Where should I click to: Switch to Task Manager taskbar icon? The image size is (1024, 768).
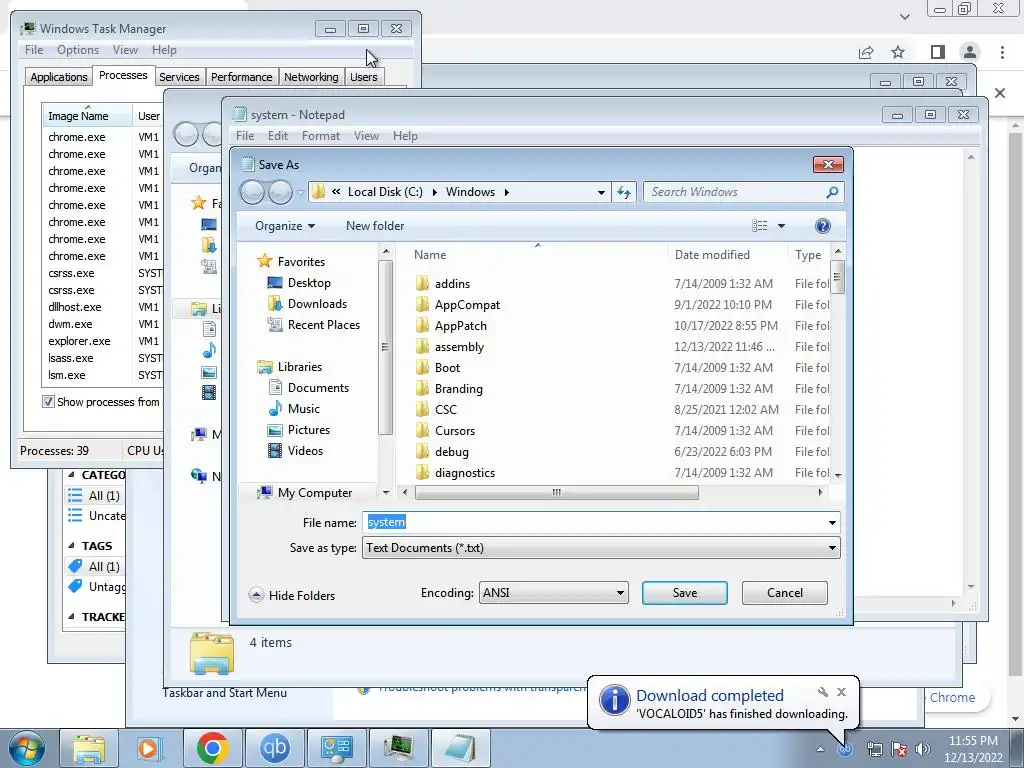click(x=398, y=748)
